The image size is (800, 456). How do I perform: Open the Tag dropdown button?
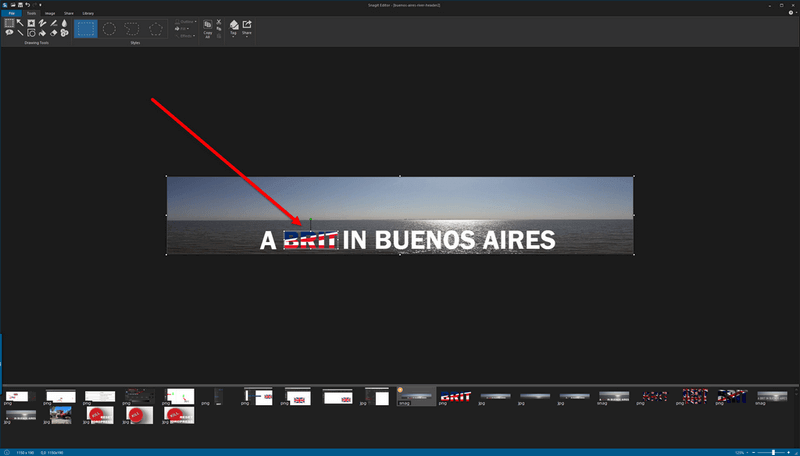[x=234, y=29]
